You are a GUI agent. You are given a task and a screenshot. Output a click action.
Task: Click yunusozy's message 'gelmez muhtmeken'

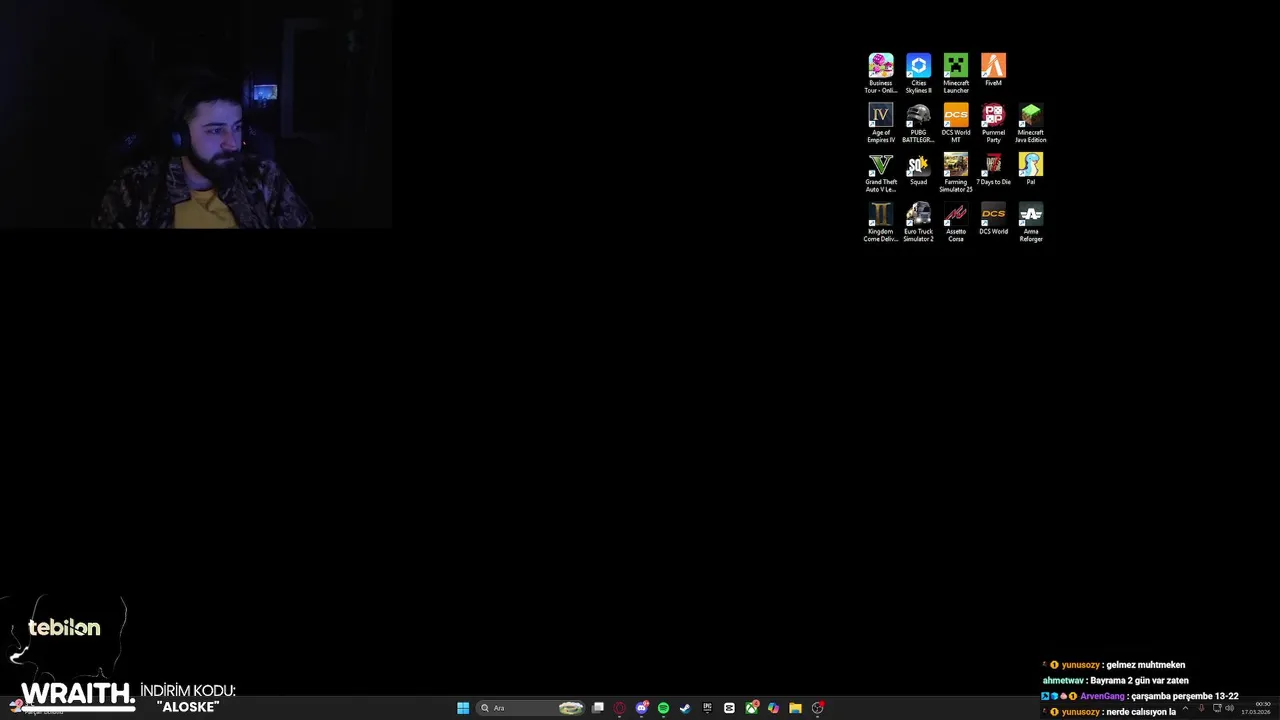point(1113,665)
